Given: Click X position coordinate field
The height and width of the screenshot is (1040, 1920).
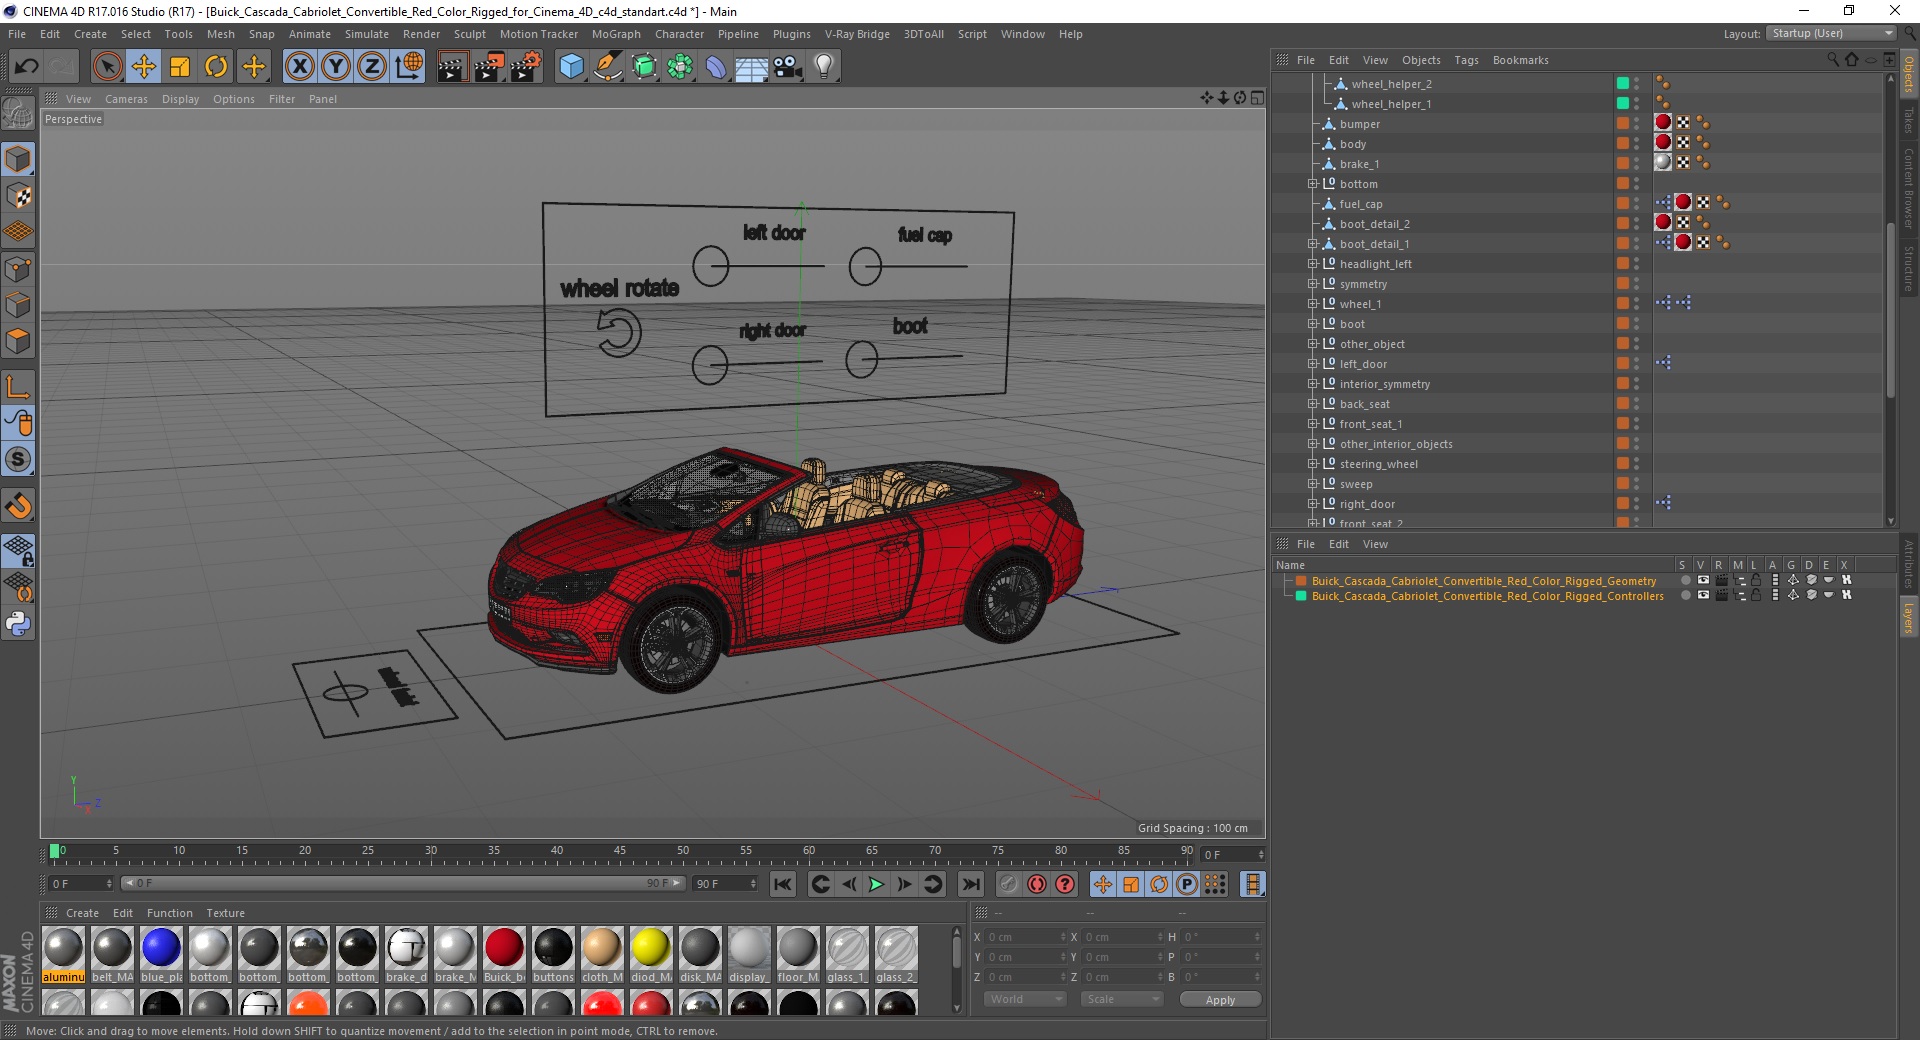Looking at the screenshot, I should [1024, 937].
